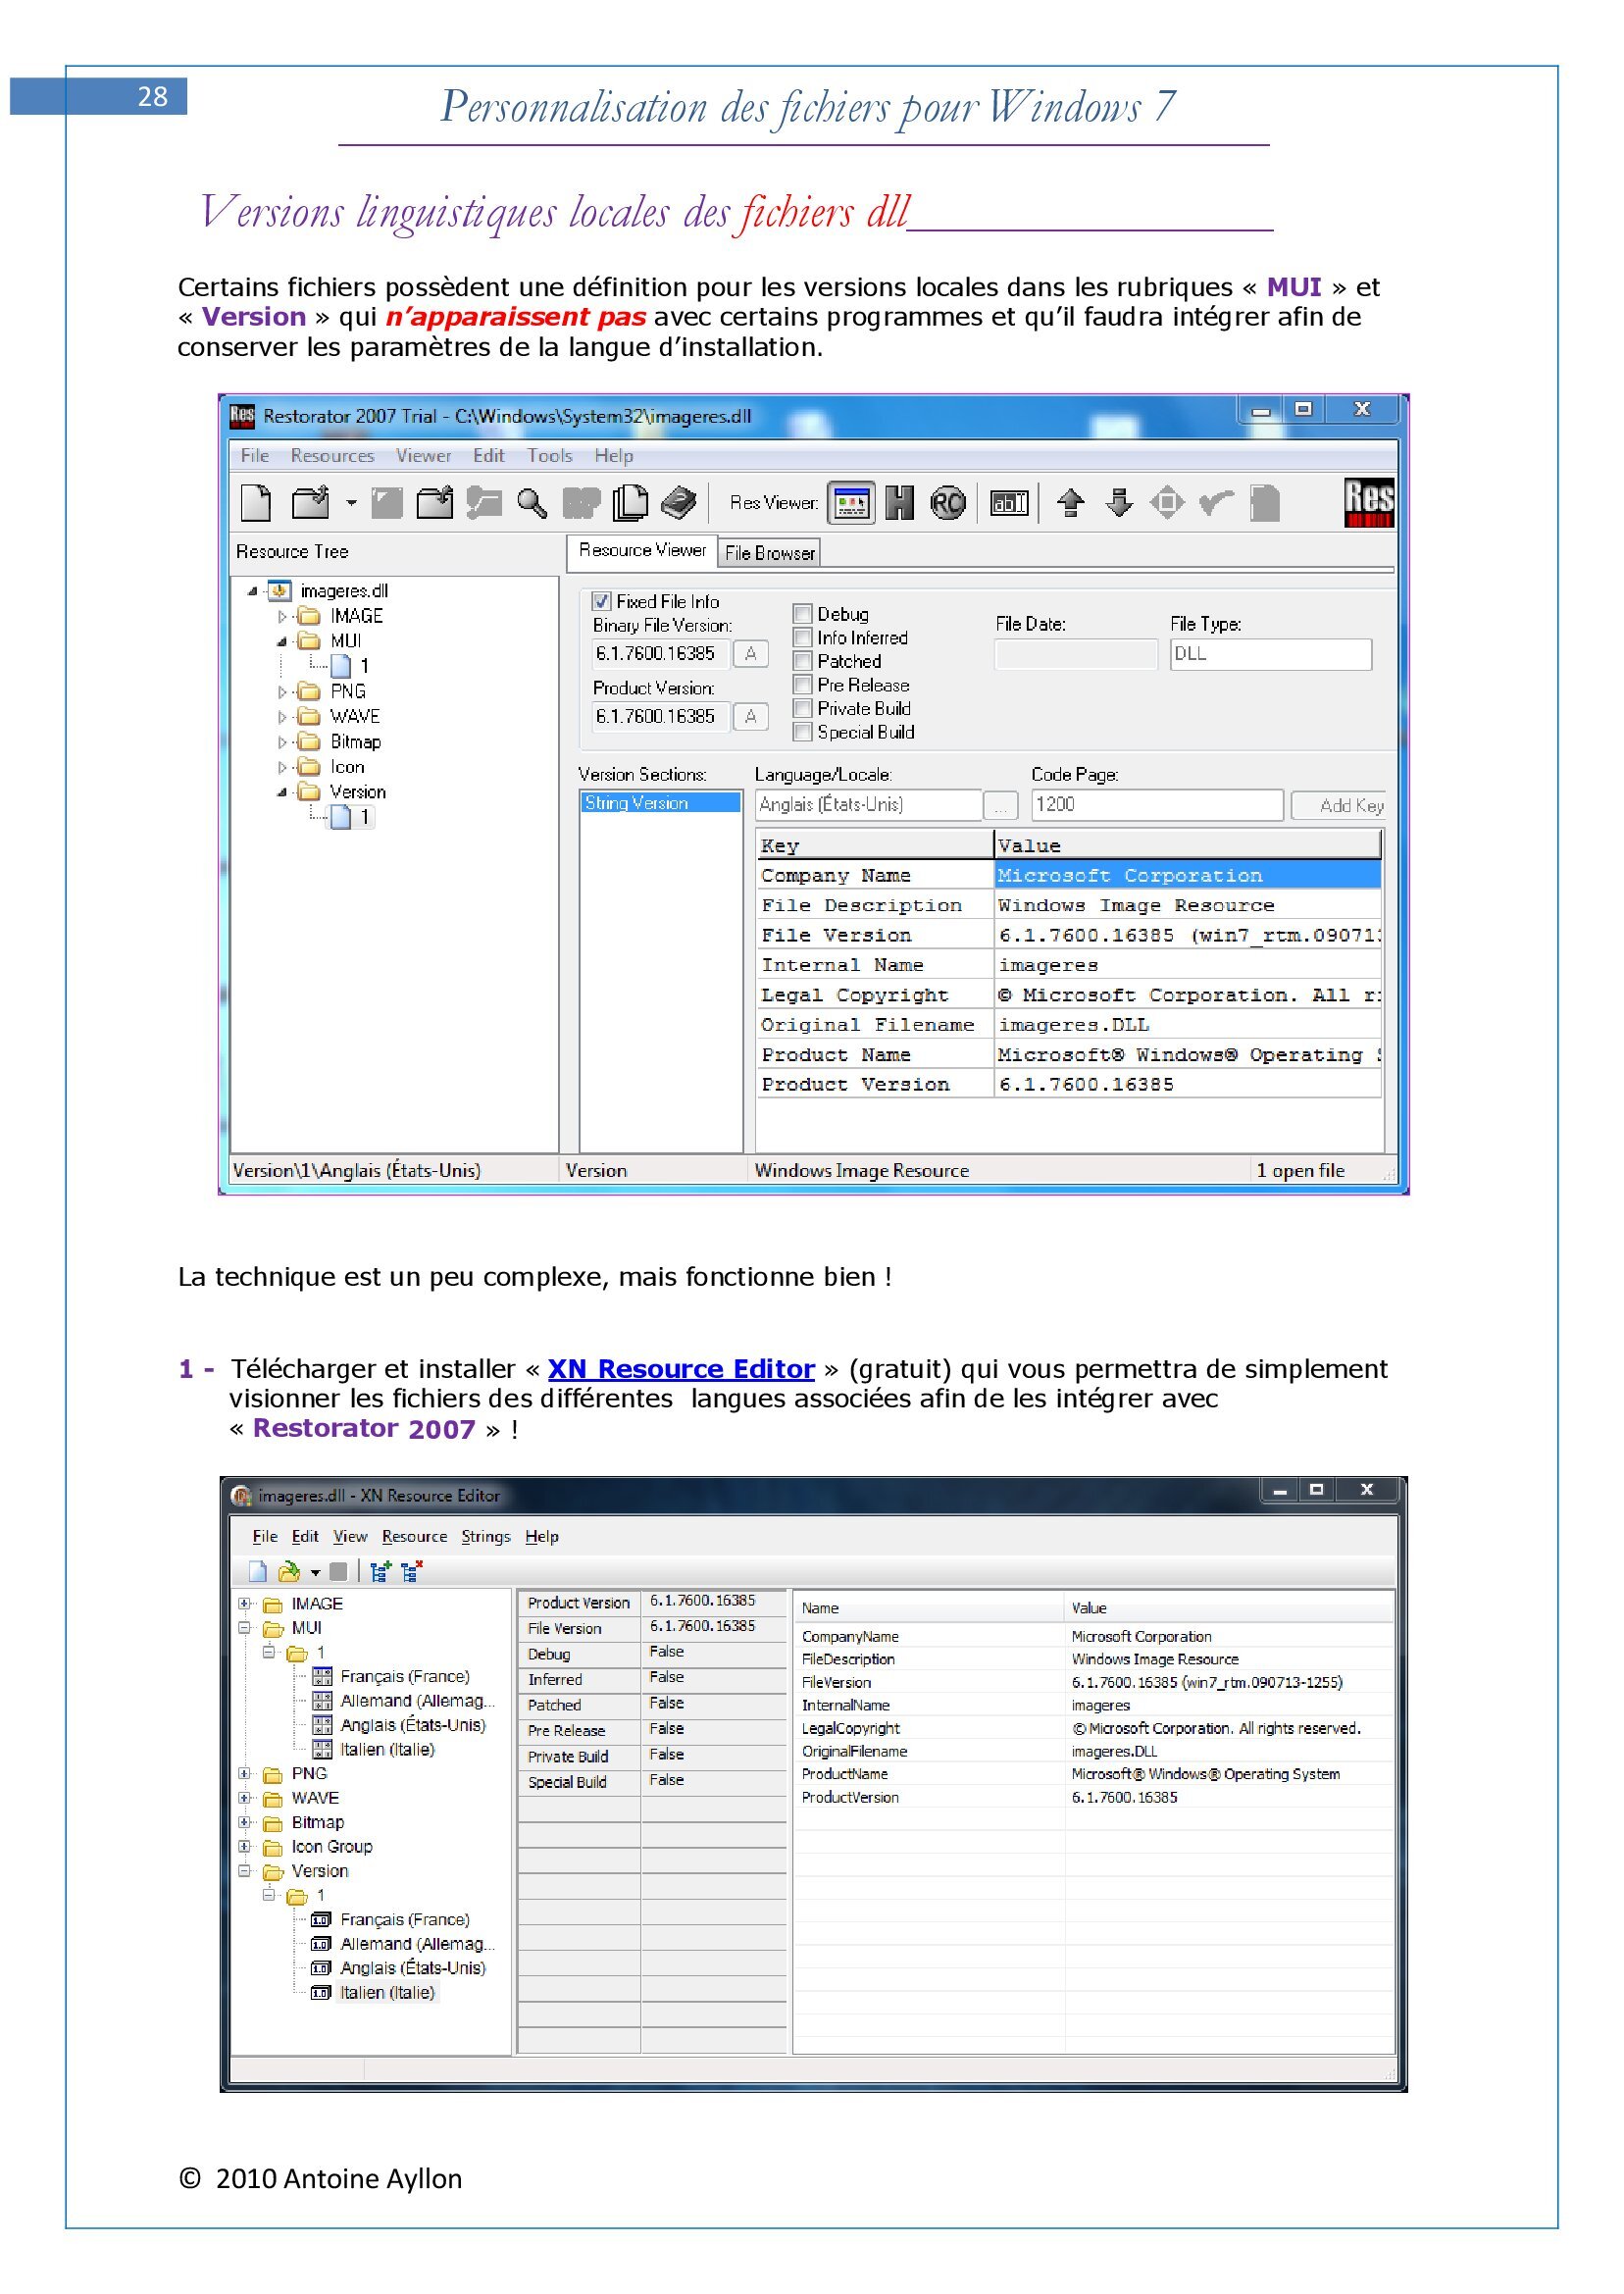
Task: Open the dropdown arrow beside XN Editor open icon
Action: click(x=315, y=1573)
